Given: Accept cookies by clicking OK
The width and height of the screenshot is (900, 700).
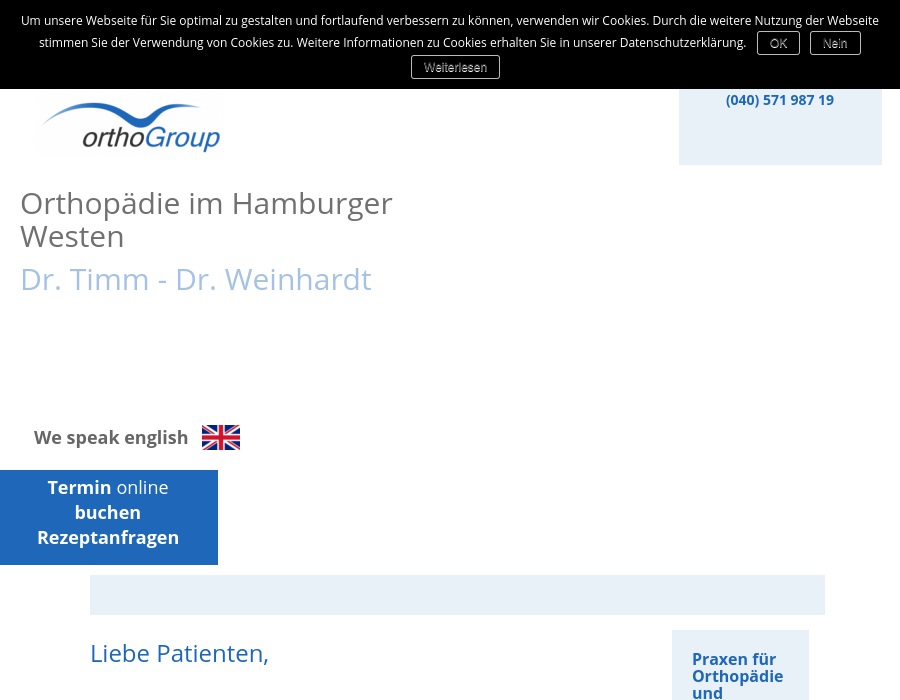Looking at the screenshot, I should 778,43.
